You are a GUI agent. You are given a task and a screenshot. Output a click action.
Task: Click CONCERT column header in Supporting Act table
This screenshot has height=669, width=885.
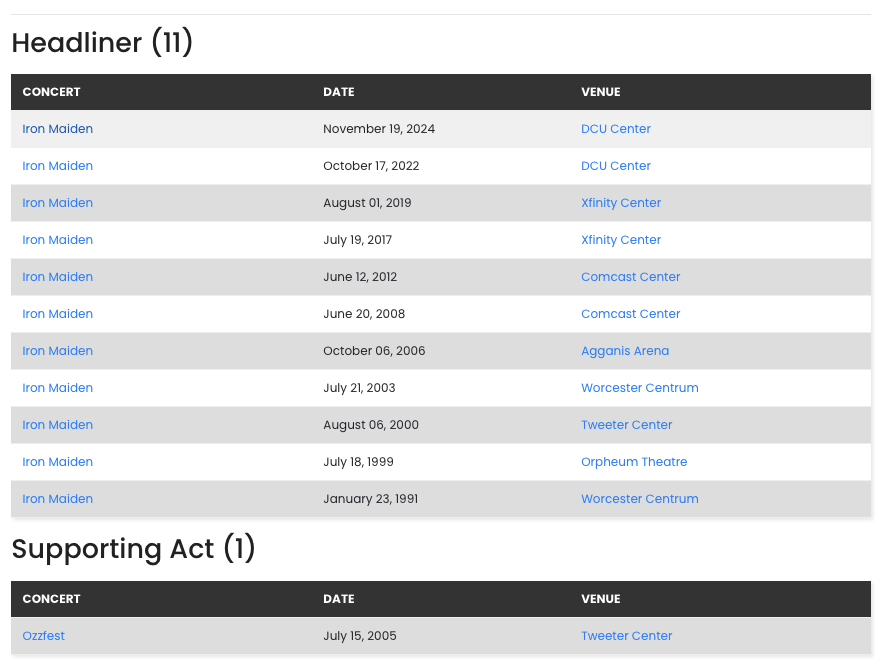(x=51, y=599)
